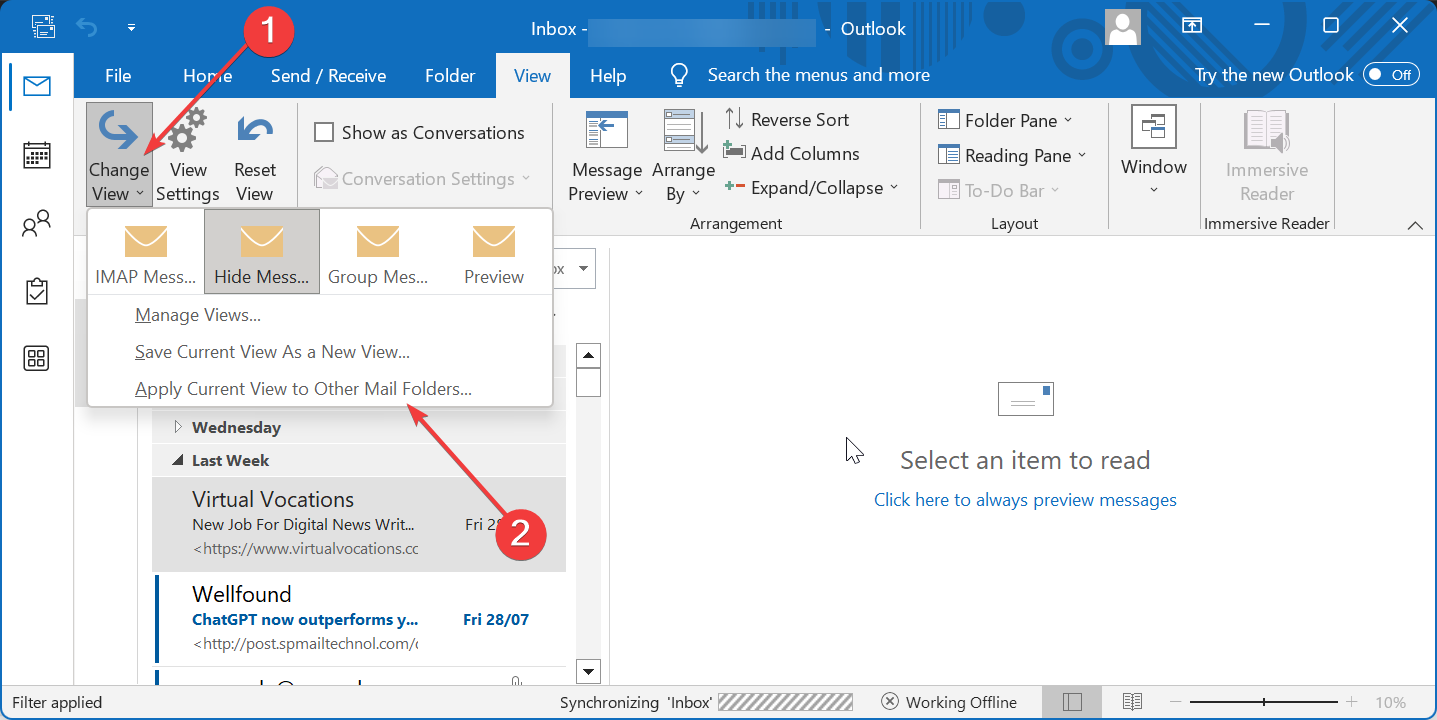Switch to Normal view in status bar

click(1072, 702)
